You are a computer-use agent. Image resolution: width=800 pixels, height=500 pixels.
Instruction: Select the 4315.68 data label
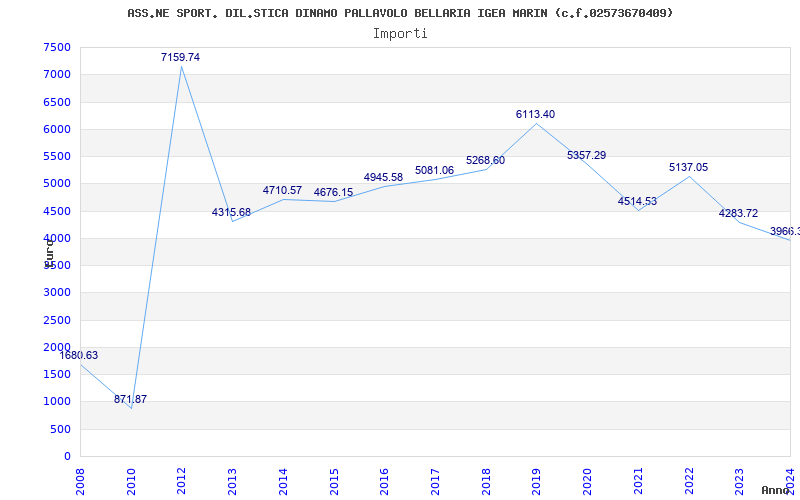click(x=231, y=213)
